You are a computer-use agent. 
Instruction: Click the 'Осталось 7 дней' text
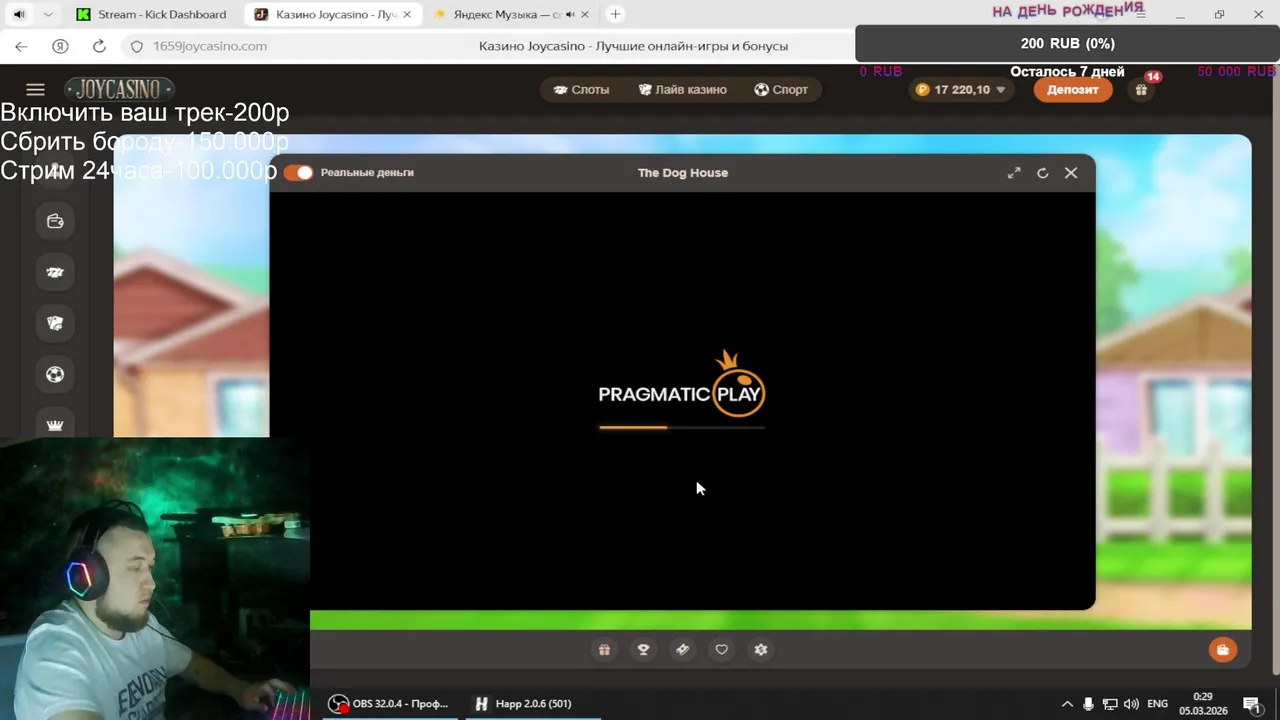click(x=1067, y=72)
